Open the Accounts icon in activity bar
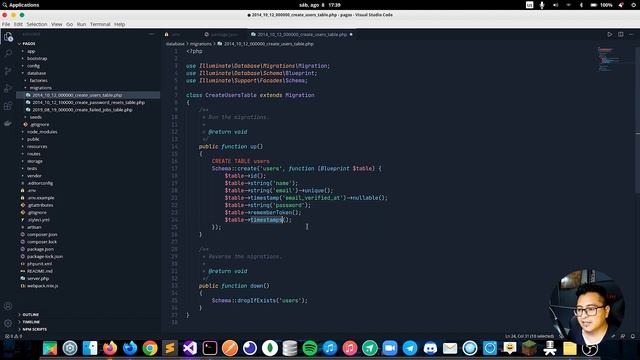The image size is (640, 360). 8,306
